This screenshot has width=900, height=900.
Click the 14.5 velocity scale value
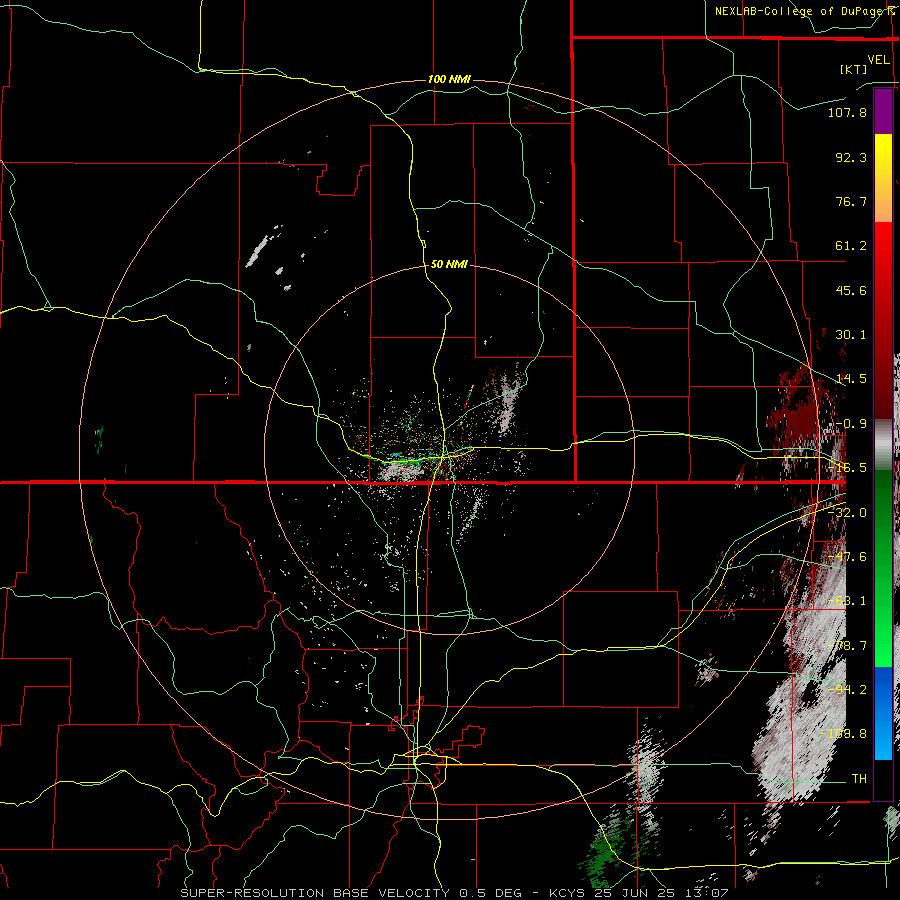coord(851,379)
